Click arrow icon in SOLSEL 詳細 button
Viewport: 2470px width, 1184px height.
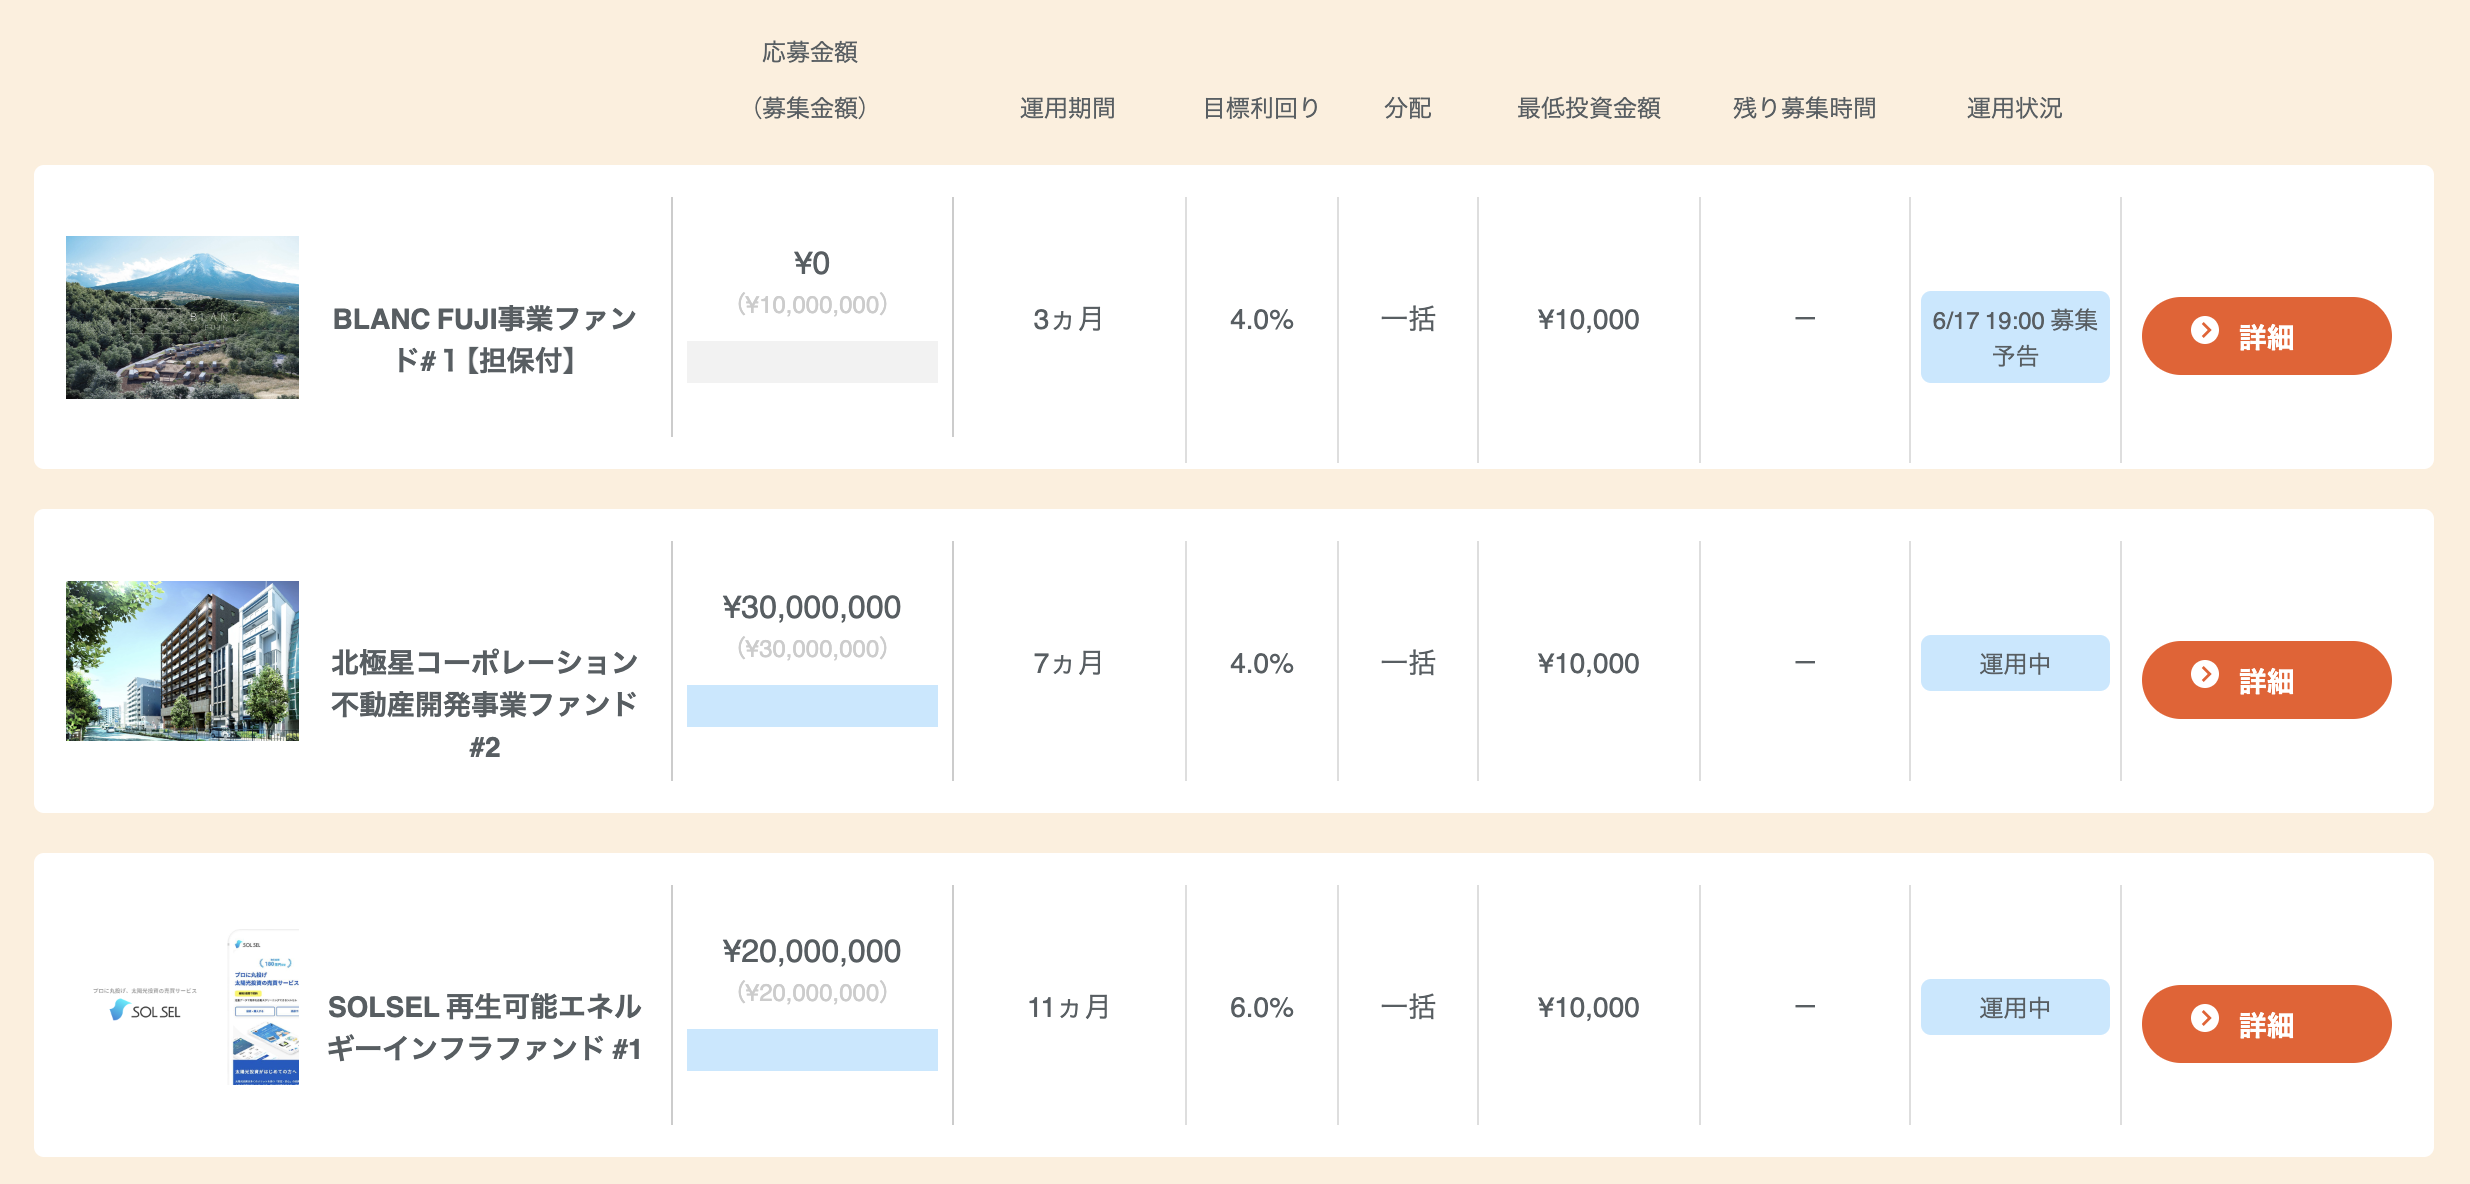pyautogui.click(x=2204, y=1019)
